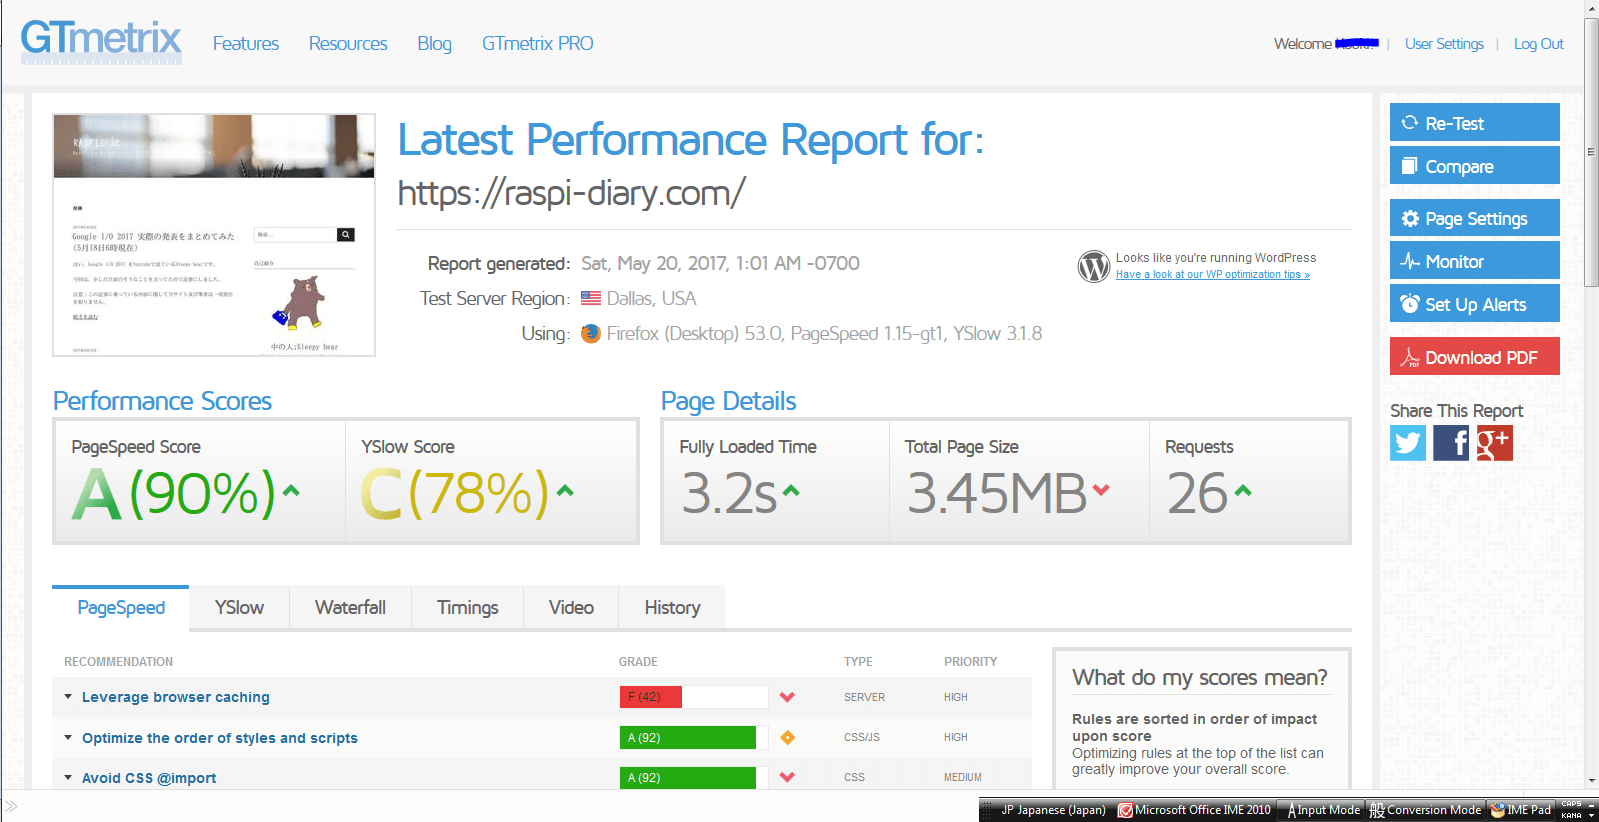Expand Leverage browser caching details
Screen dimensions: 1599x822
click(68, 697)
